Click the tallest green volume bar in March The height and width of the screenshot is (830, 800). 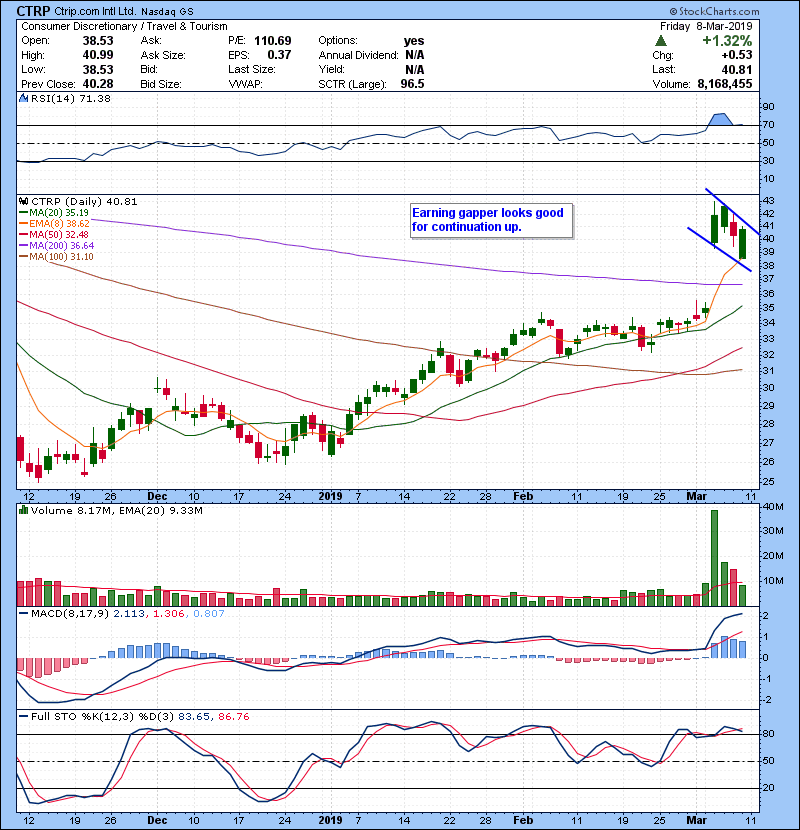coord(714,558)
